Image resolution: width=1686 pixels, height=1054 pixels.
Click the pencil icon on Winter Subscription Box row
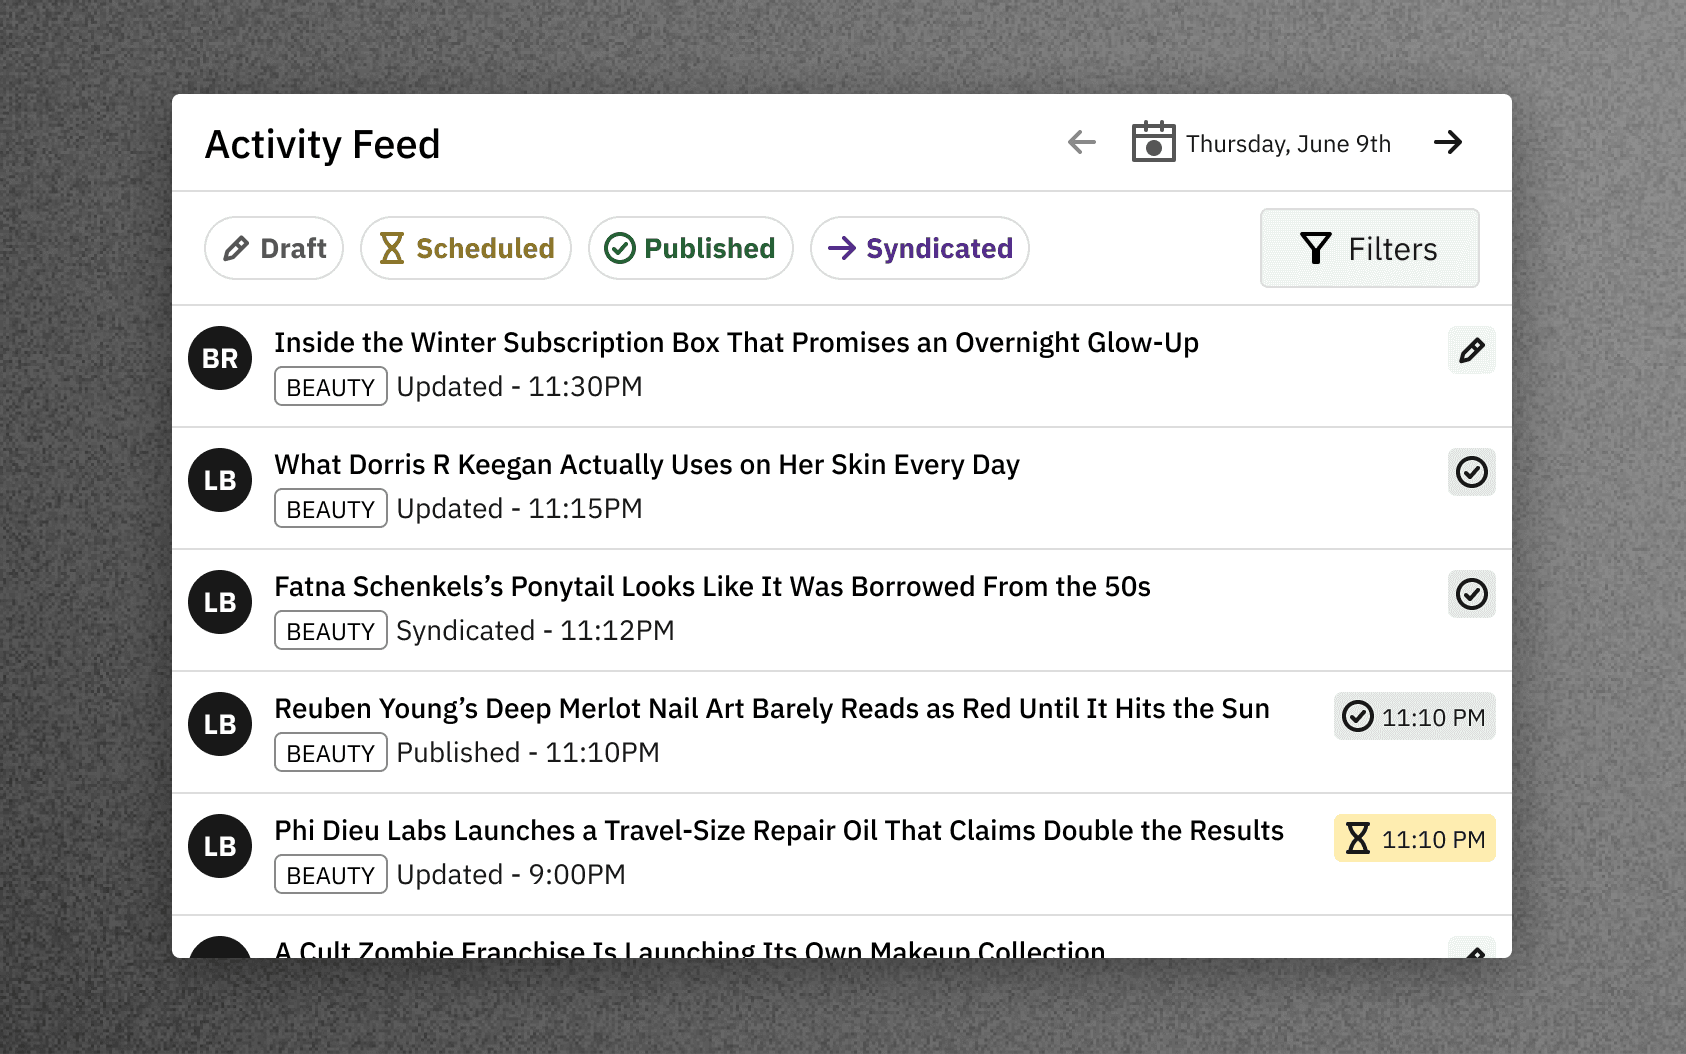click(1472, 350)
